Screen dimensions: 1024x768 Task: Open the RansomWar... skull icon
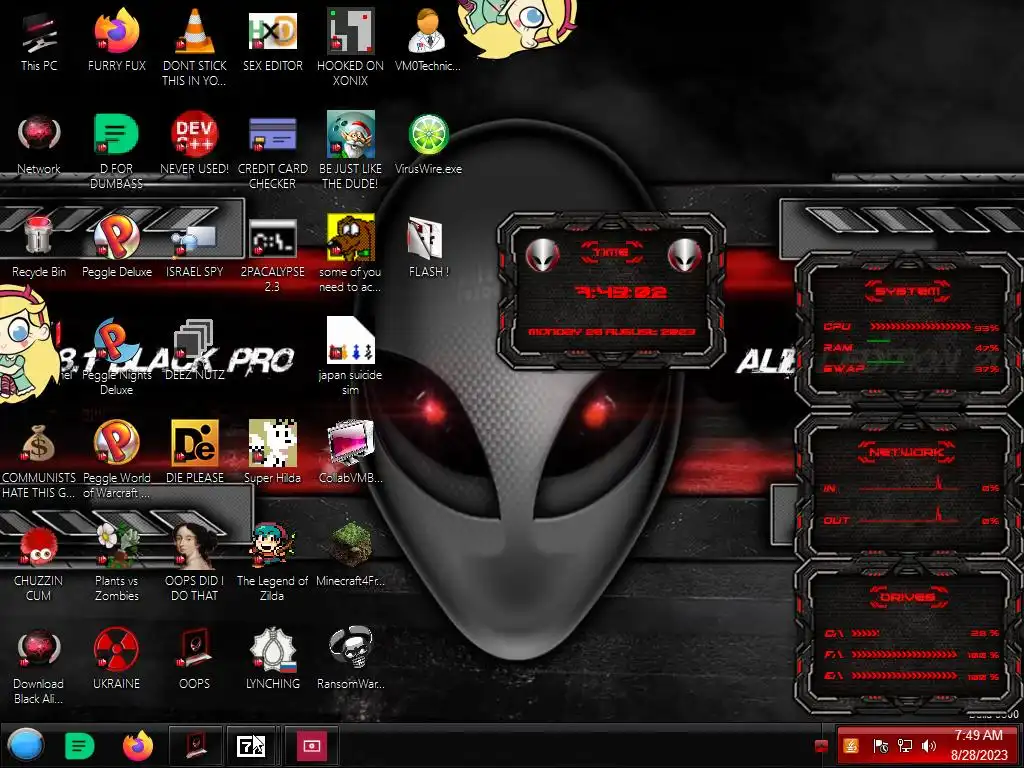coord(350,660)
